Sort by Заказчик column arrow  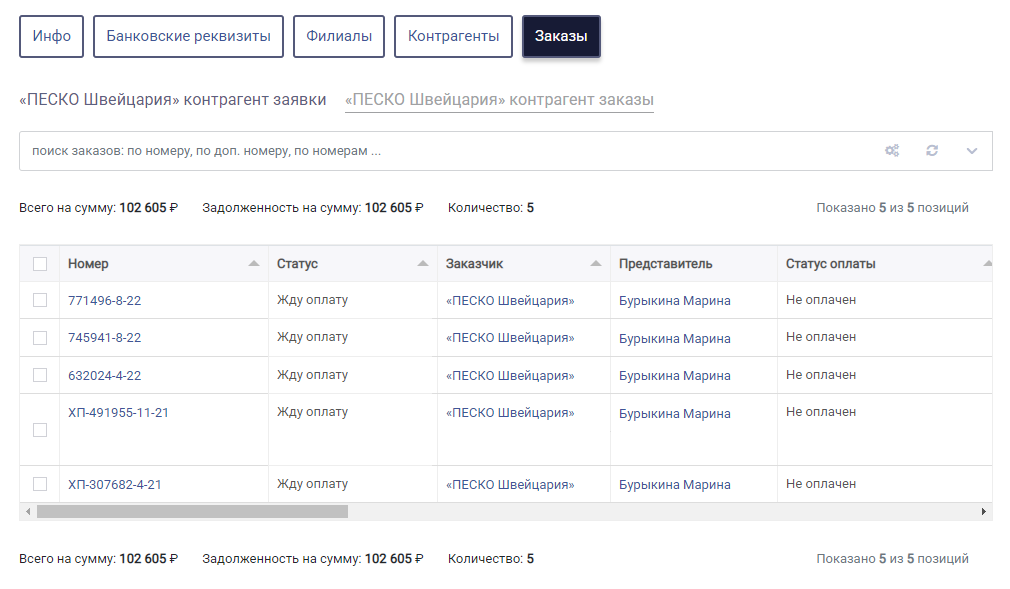click(596, 264)
